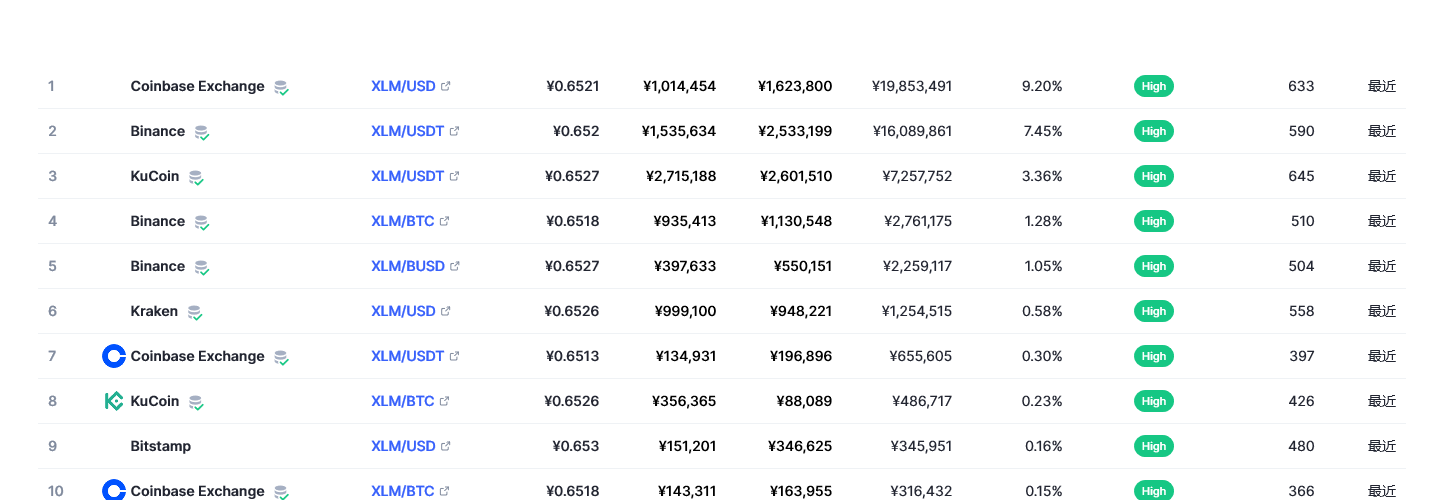Screen dimensions: 1450x500
Task: Click verified reserves icon beside Kraken
Action: pos(195,313)
